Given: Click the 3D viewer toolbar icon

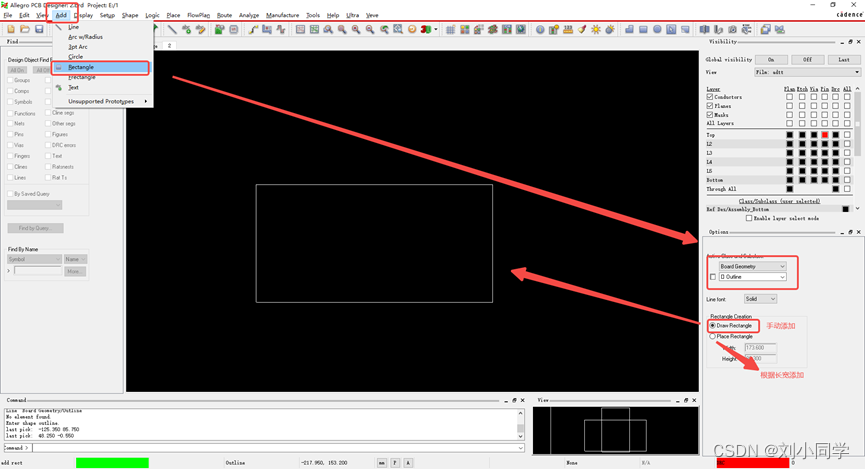Looking at the screenshot, I should pyautogui.click(x=425, y=29).
